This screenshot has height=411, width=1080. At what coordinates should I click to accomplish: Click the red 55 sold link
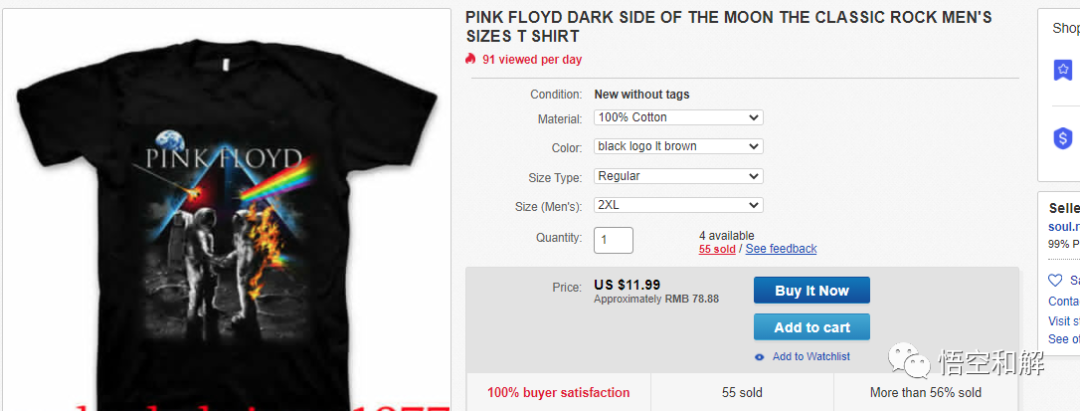[x=717, y=249]
